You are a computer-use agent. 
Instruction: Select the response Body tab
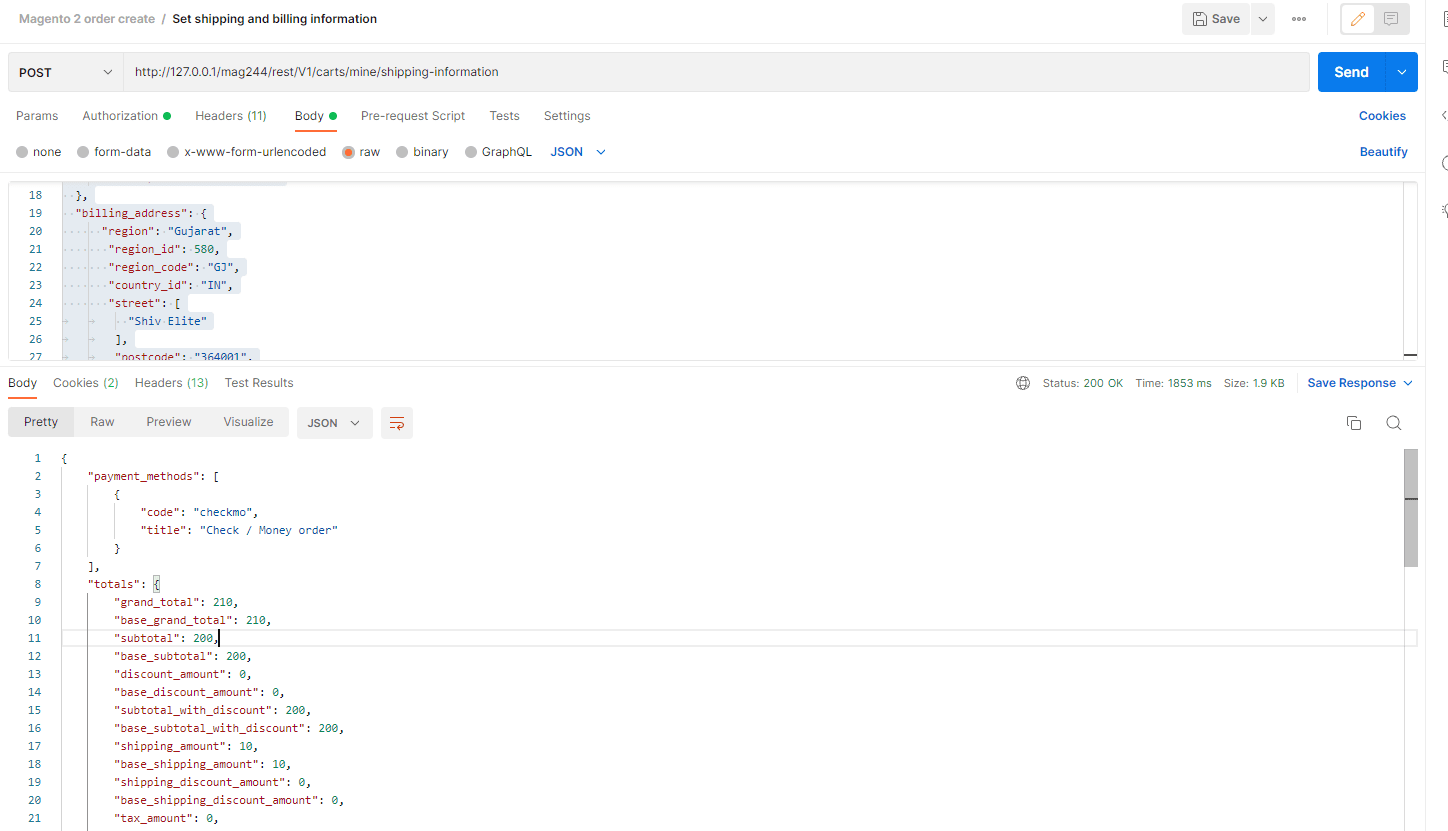pyautogui.click(x=22, y=383)
